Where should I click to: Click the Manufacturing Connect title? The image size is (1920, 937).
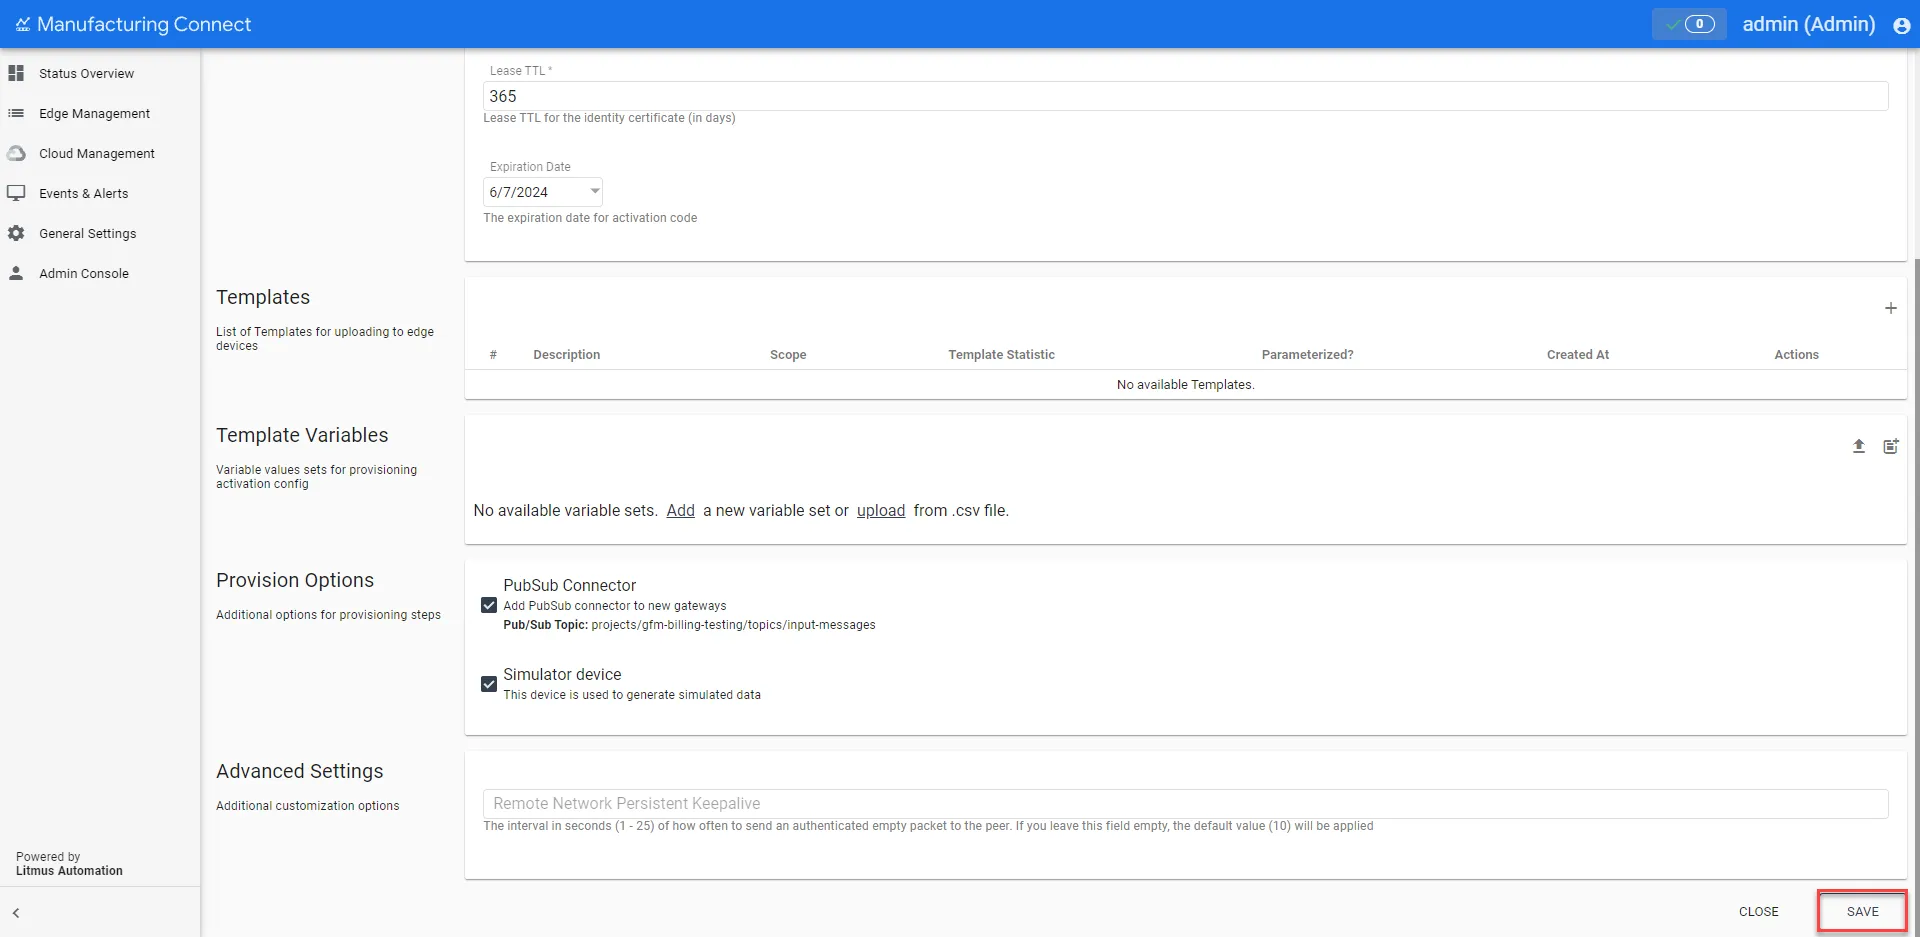[x=144, y=24]
